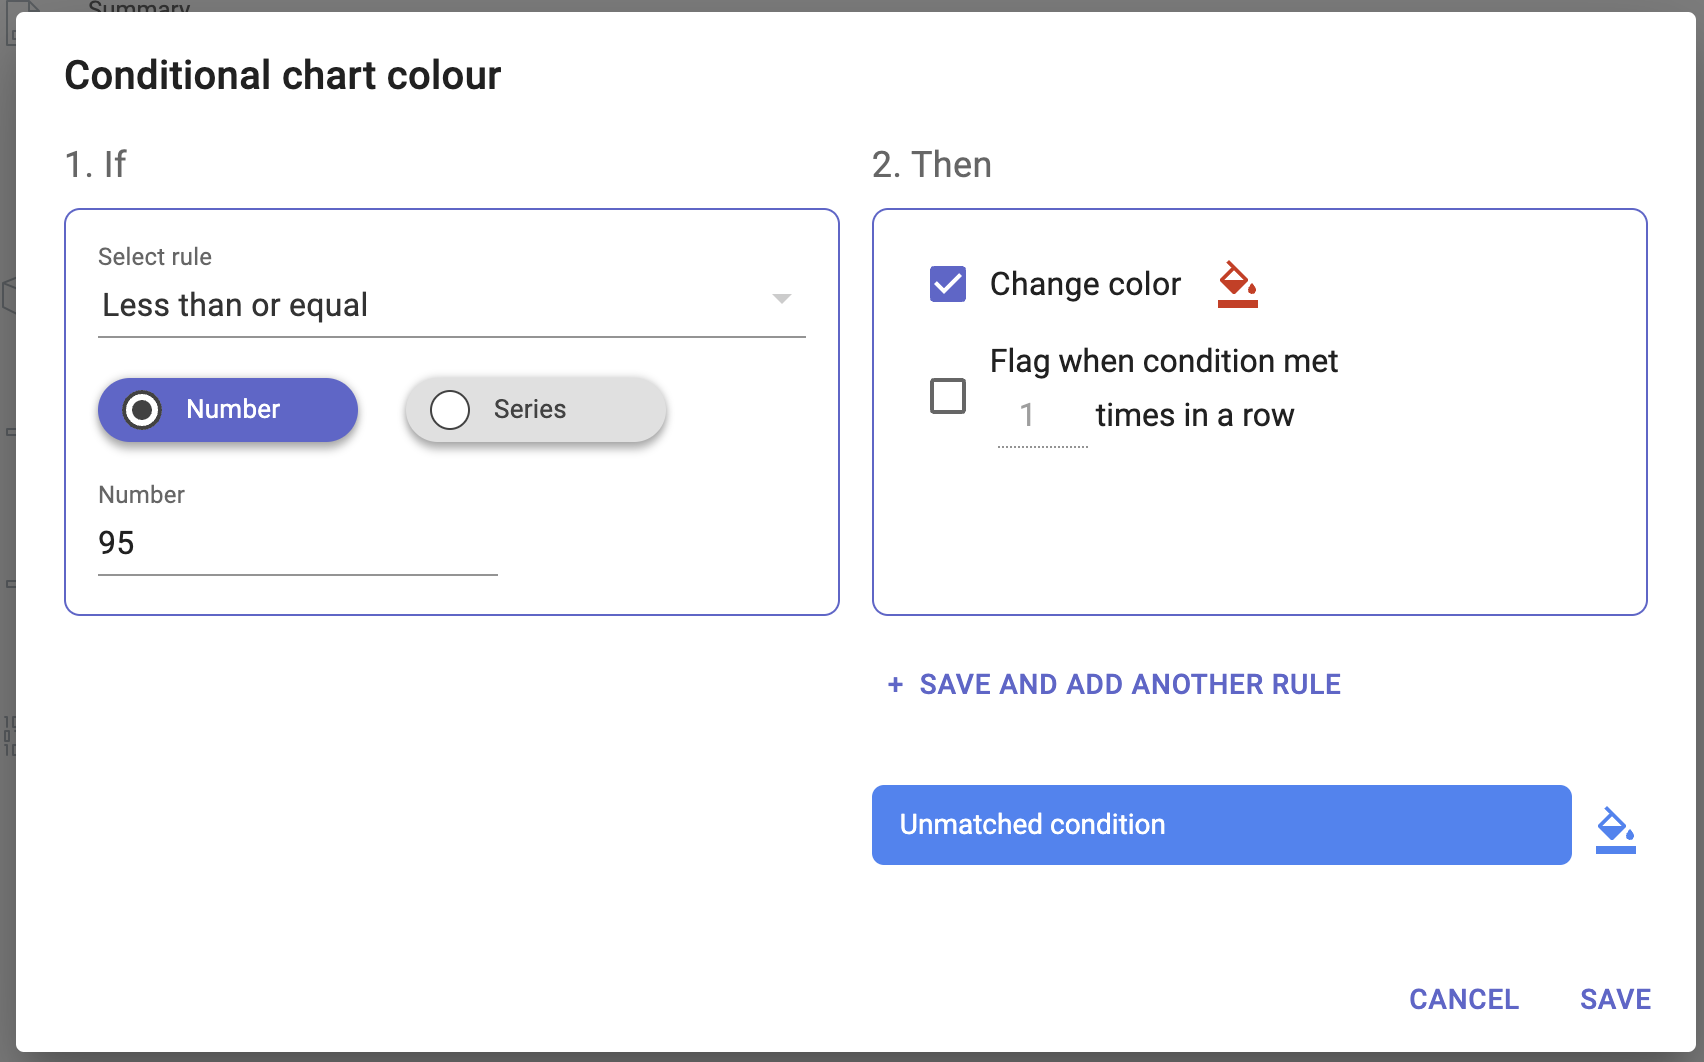
Task: Click the red paint bucket color icon
Action: coord(1237,285)
